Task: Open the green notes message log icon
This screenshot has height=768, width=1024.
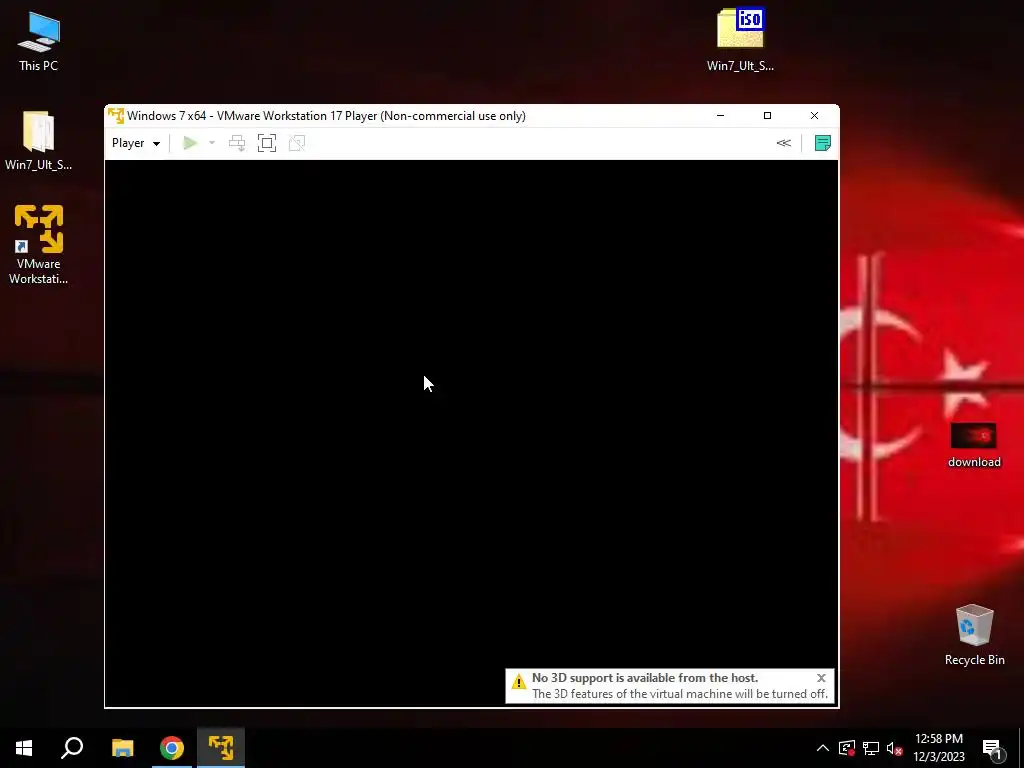Action: point(823,143)
